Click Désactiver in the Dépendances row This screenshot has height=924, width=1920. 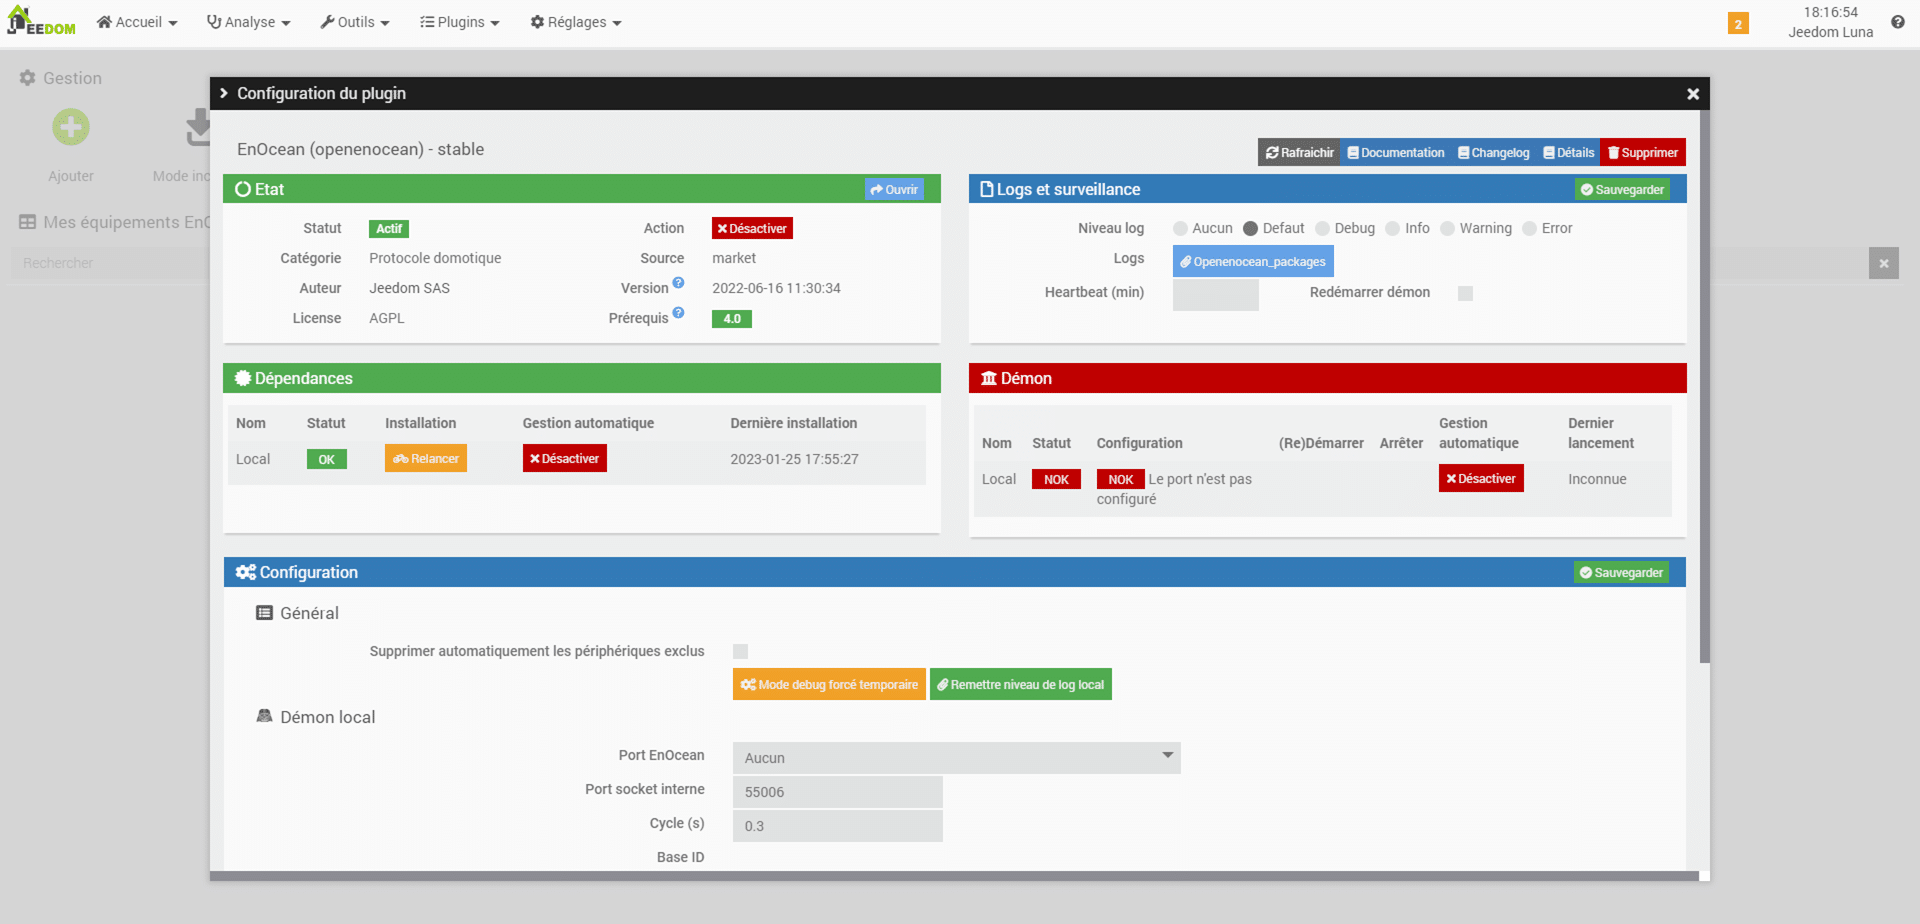tap(565, 458)
